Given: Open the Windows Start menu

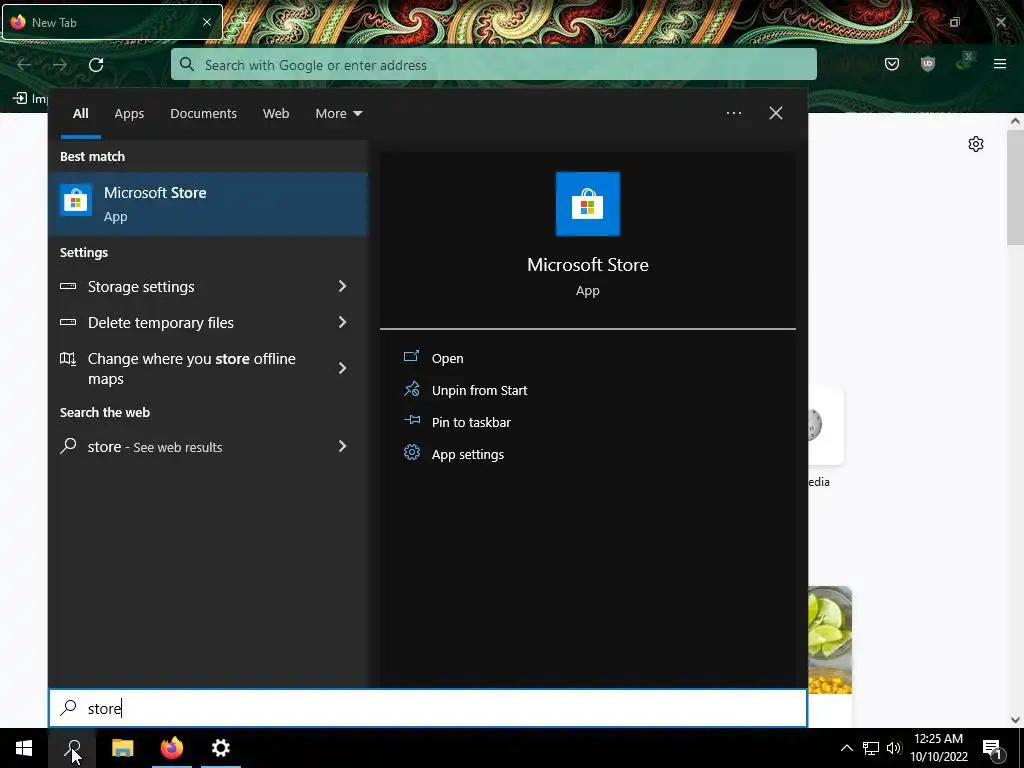Looking at the screenshot, I should [24, 748].
